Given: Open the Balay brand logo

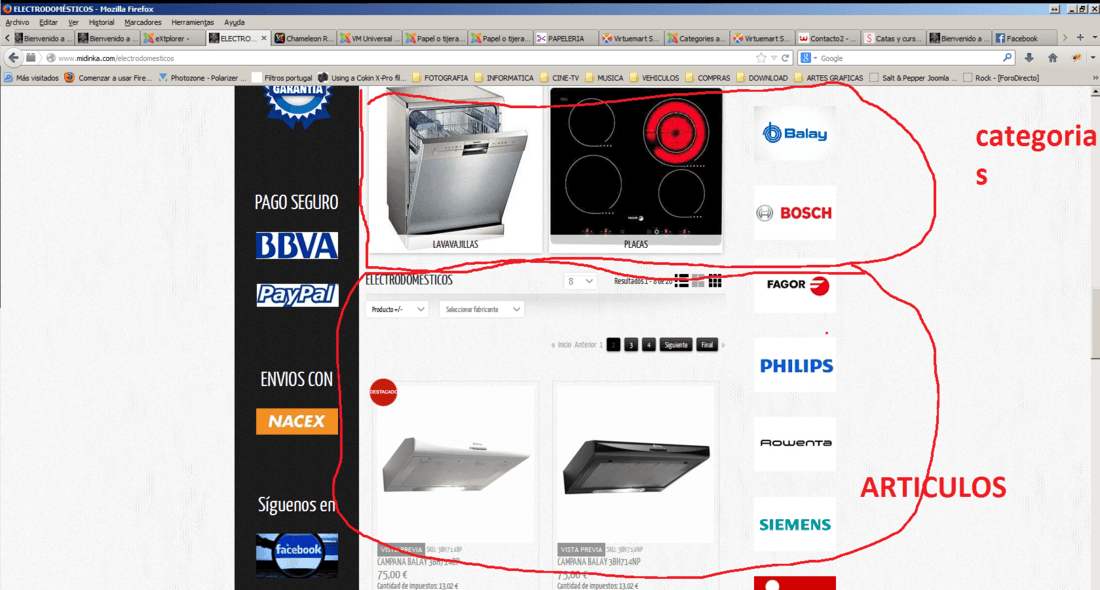Looking at the screenshot, I should pyautogui.click(x=795, y=133).
